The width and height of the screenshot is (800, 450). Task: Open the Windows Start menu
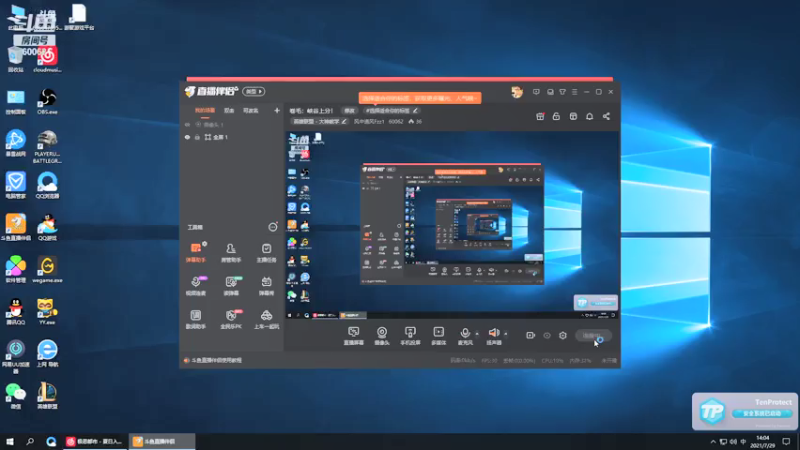(x=10, y=441)
